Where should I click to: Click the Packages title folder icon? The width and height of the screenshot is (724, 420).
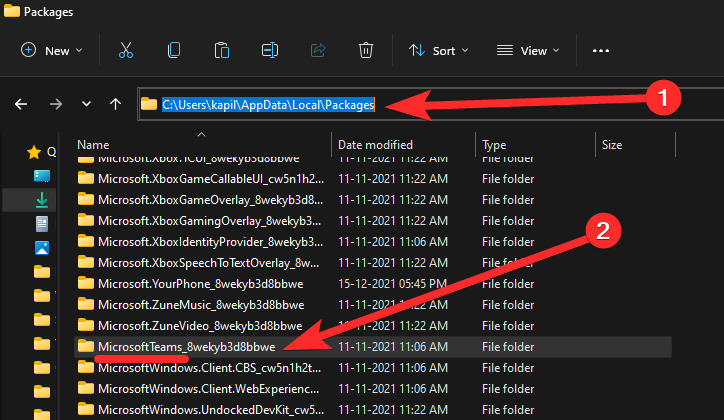pos(12,10)
